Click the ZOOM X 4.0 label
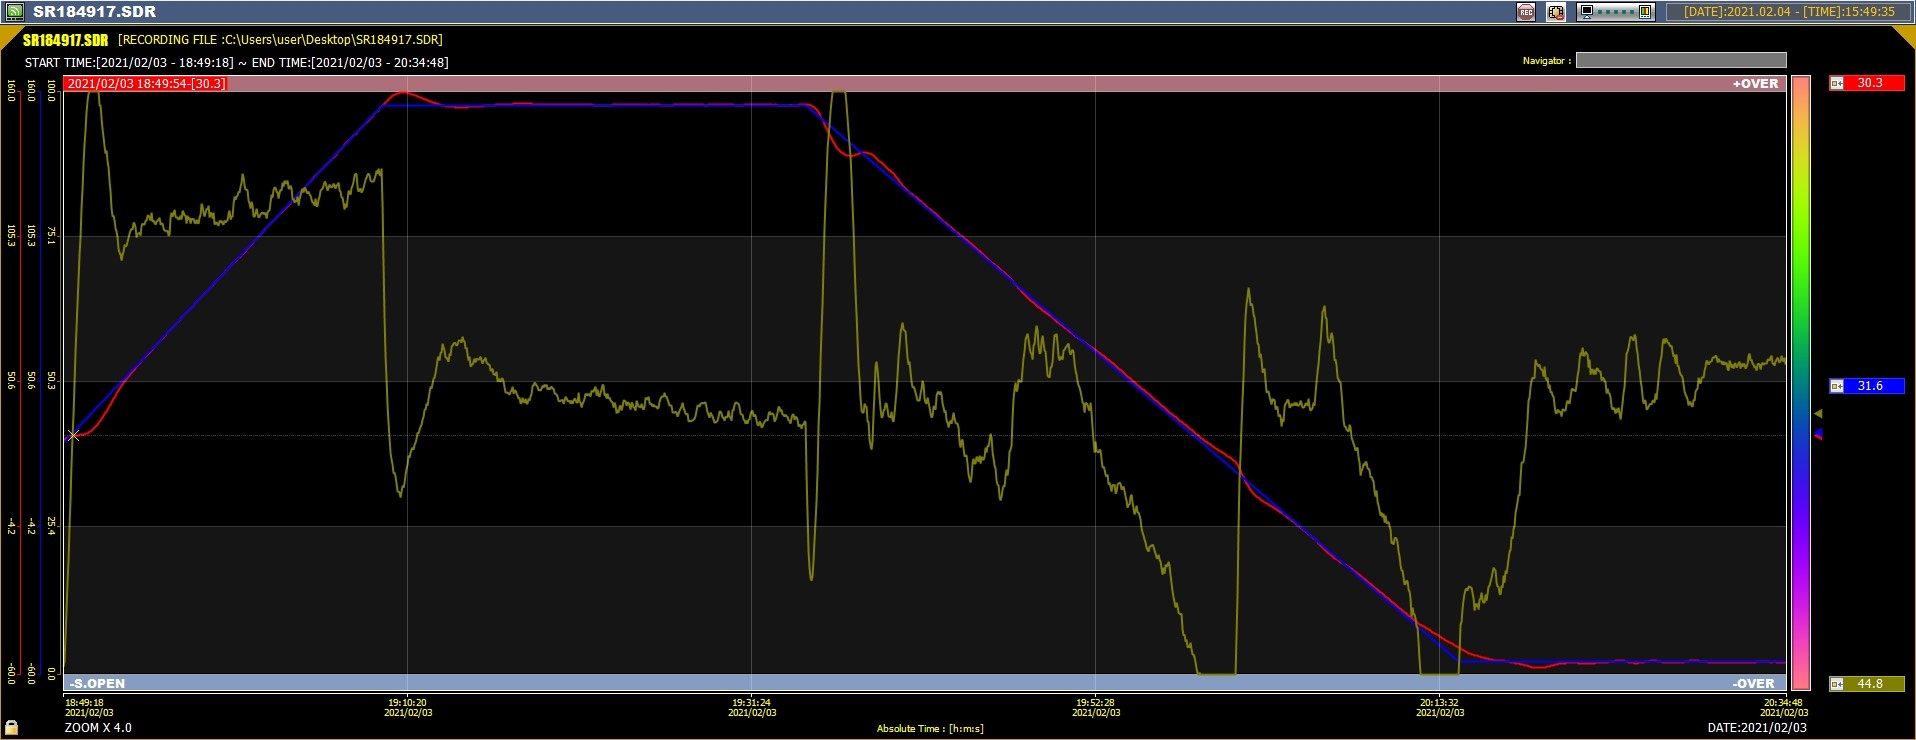Screen dimensions: 1916x740 point(98,728)
